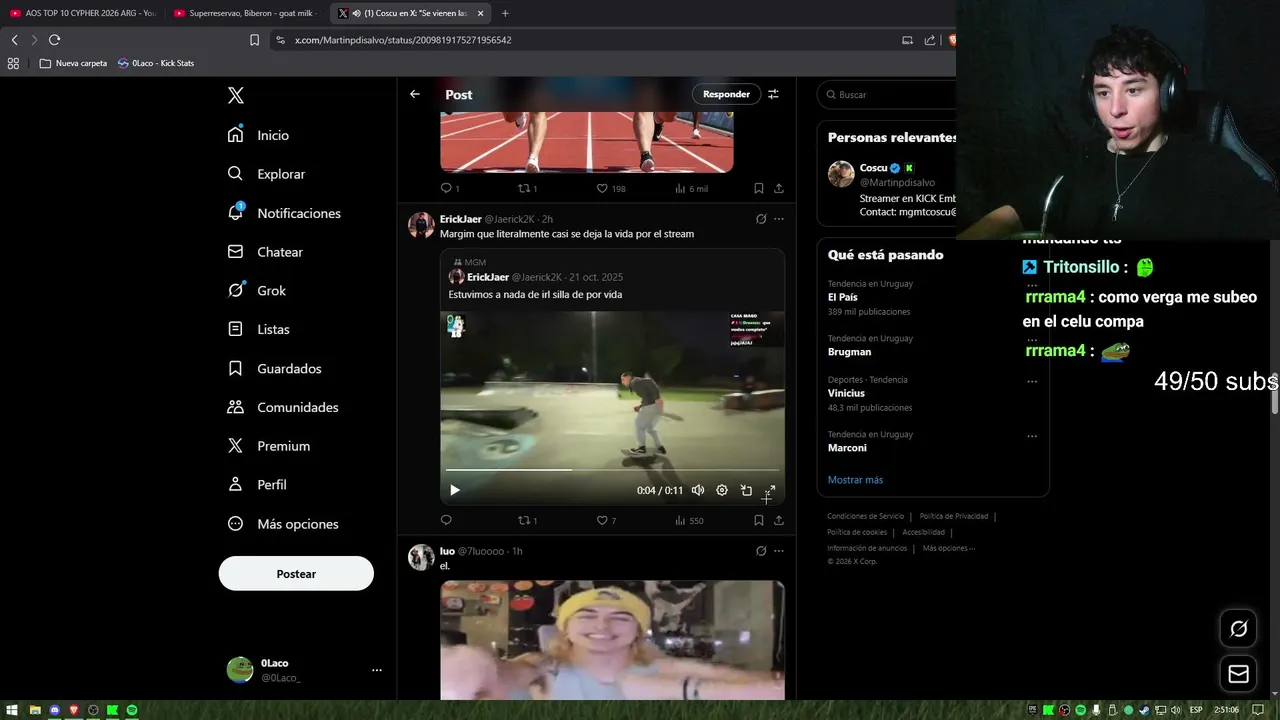This screenshot has height=720, width=1280.
Task: Bookmark the track photo post
Action: click(x=759, y=188)
